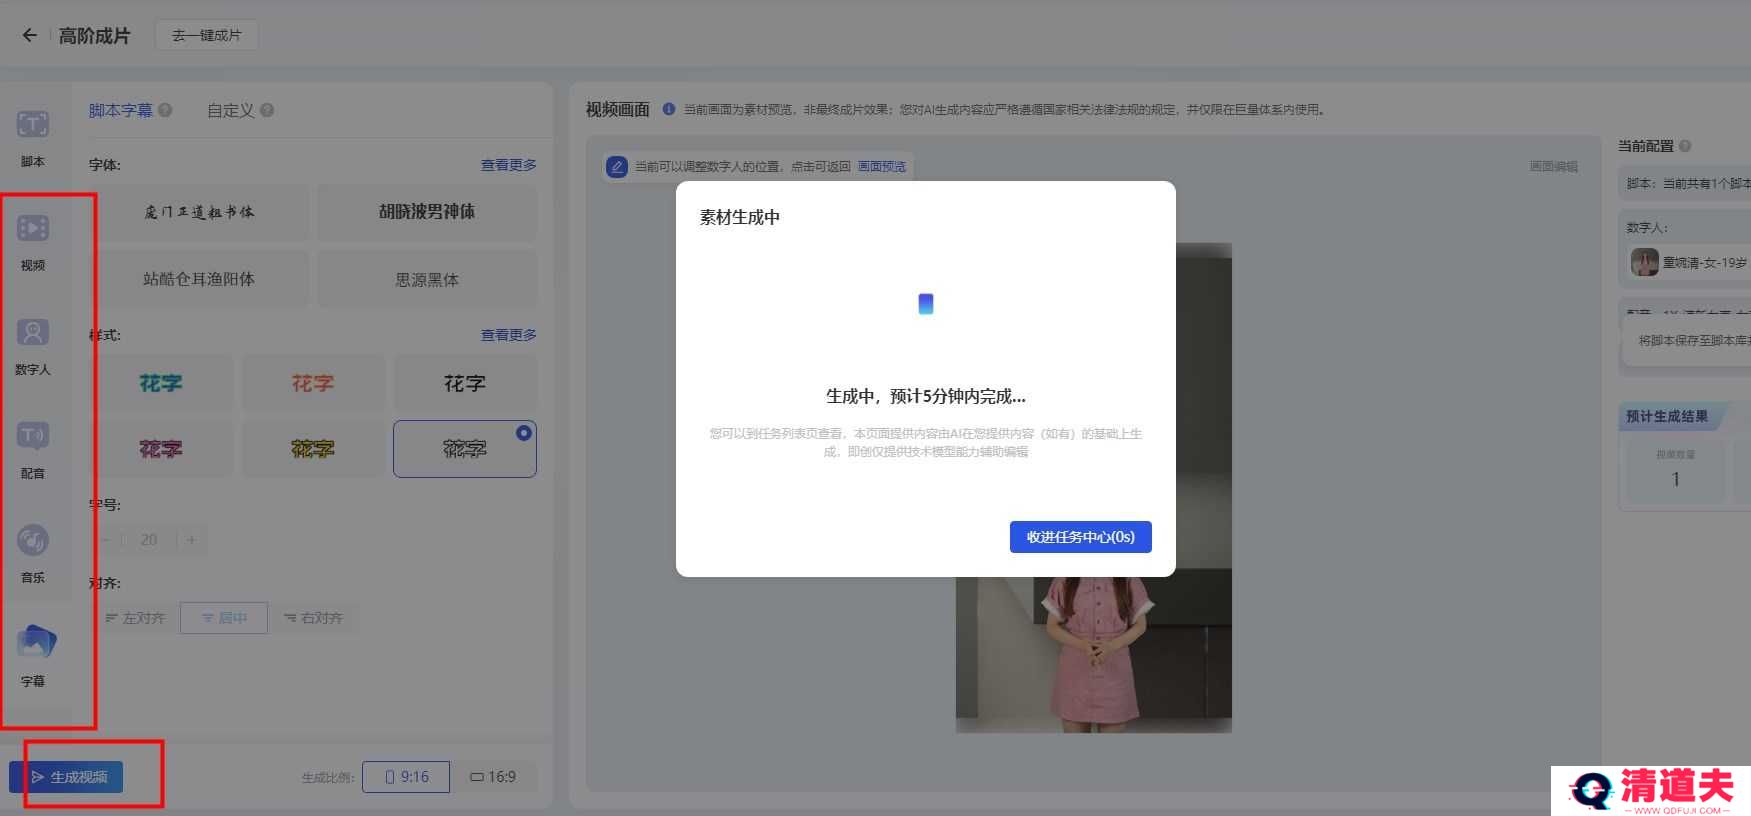Viewport: 1751px width, 816px height.
Task: Select the 视频 video sidebar icon
Action: tap(33, 230)
